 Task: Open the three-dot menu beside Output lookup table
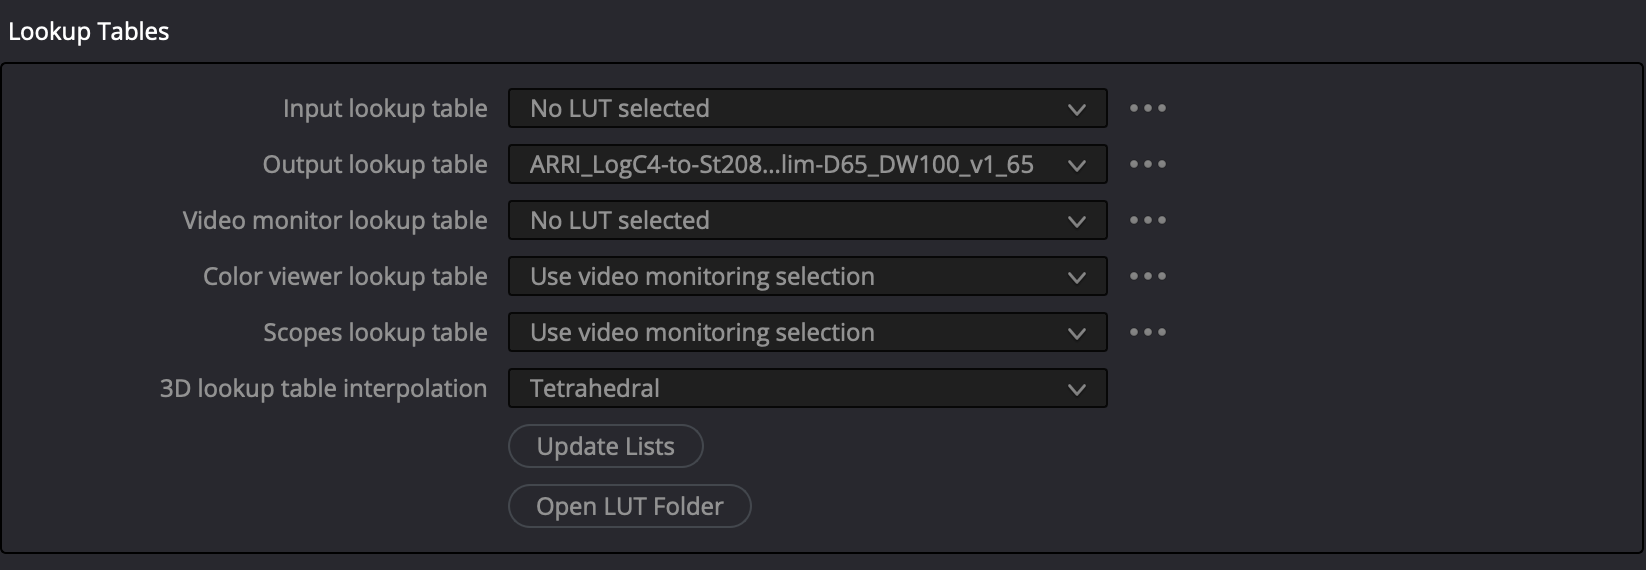pyautogui.click(x=1147, y=164)
